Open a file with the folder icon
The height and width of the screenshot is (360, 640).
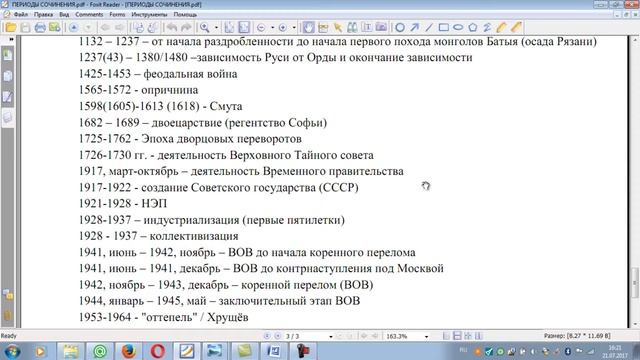coord(11,27)
